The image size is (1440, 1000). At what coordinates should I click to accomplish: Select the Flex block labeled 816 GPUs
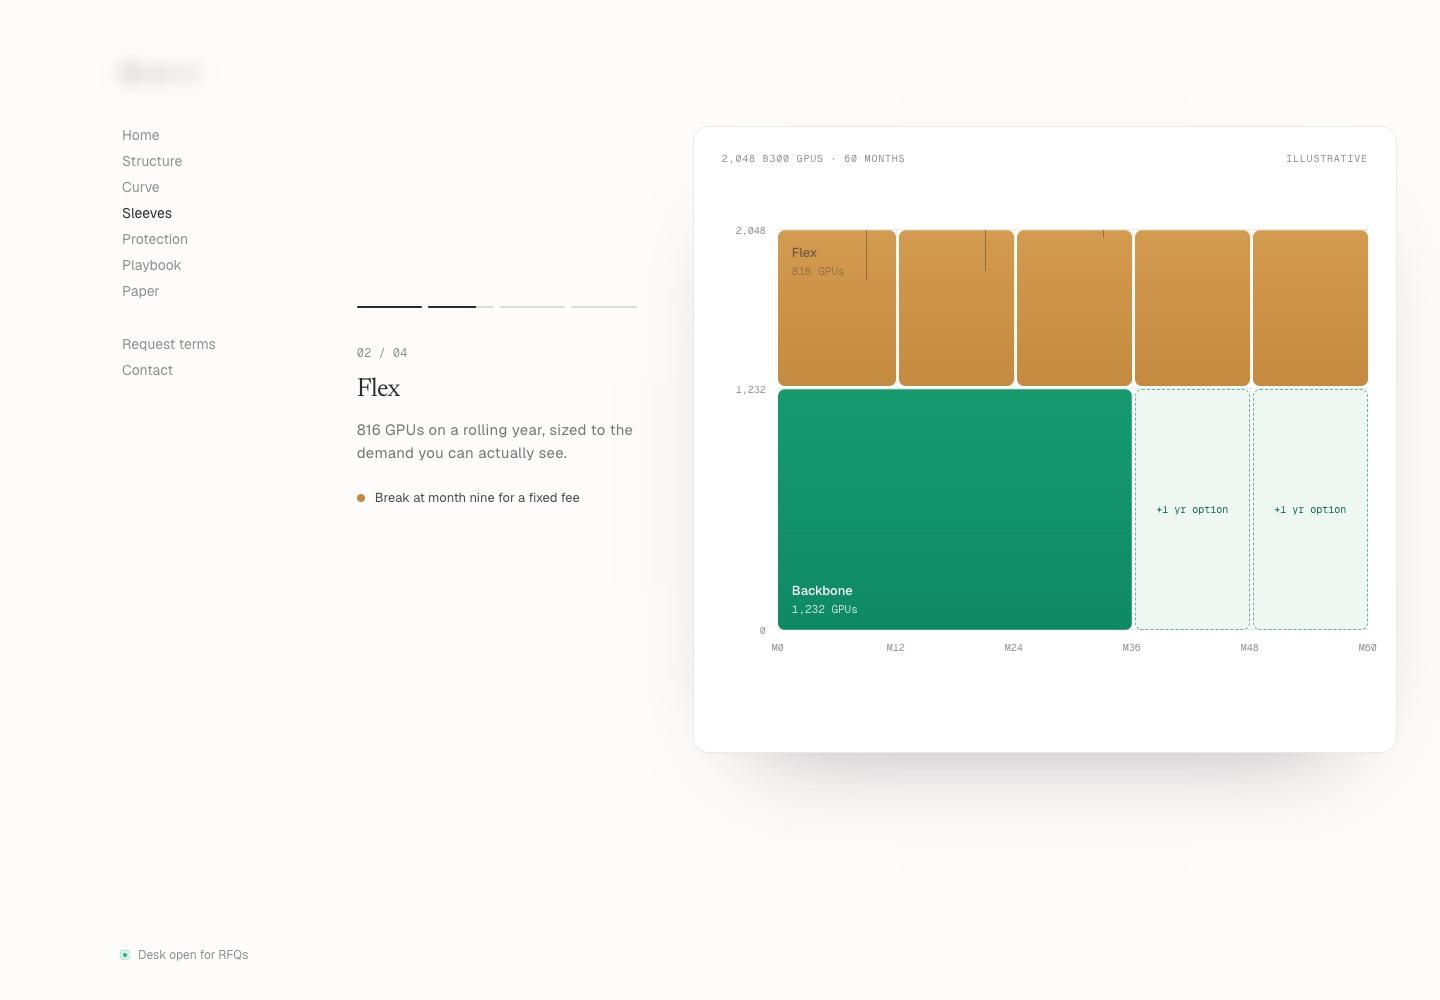[x=837, y=308]
